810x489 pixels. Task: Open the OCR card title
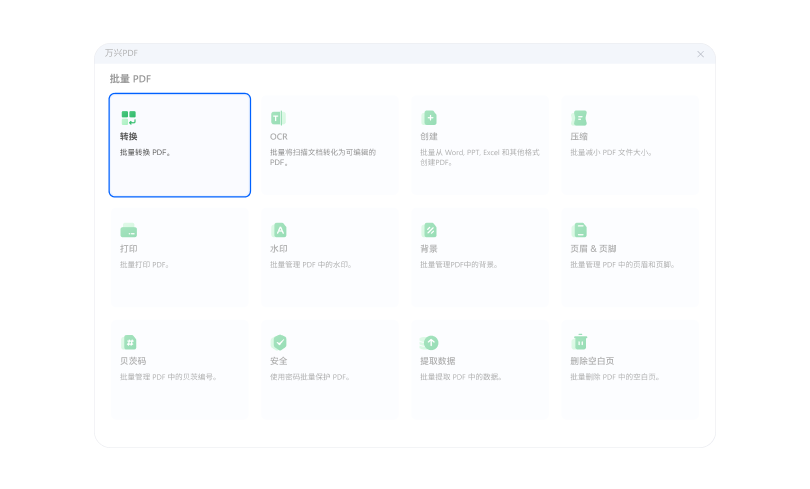278,136
